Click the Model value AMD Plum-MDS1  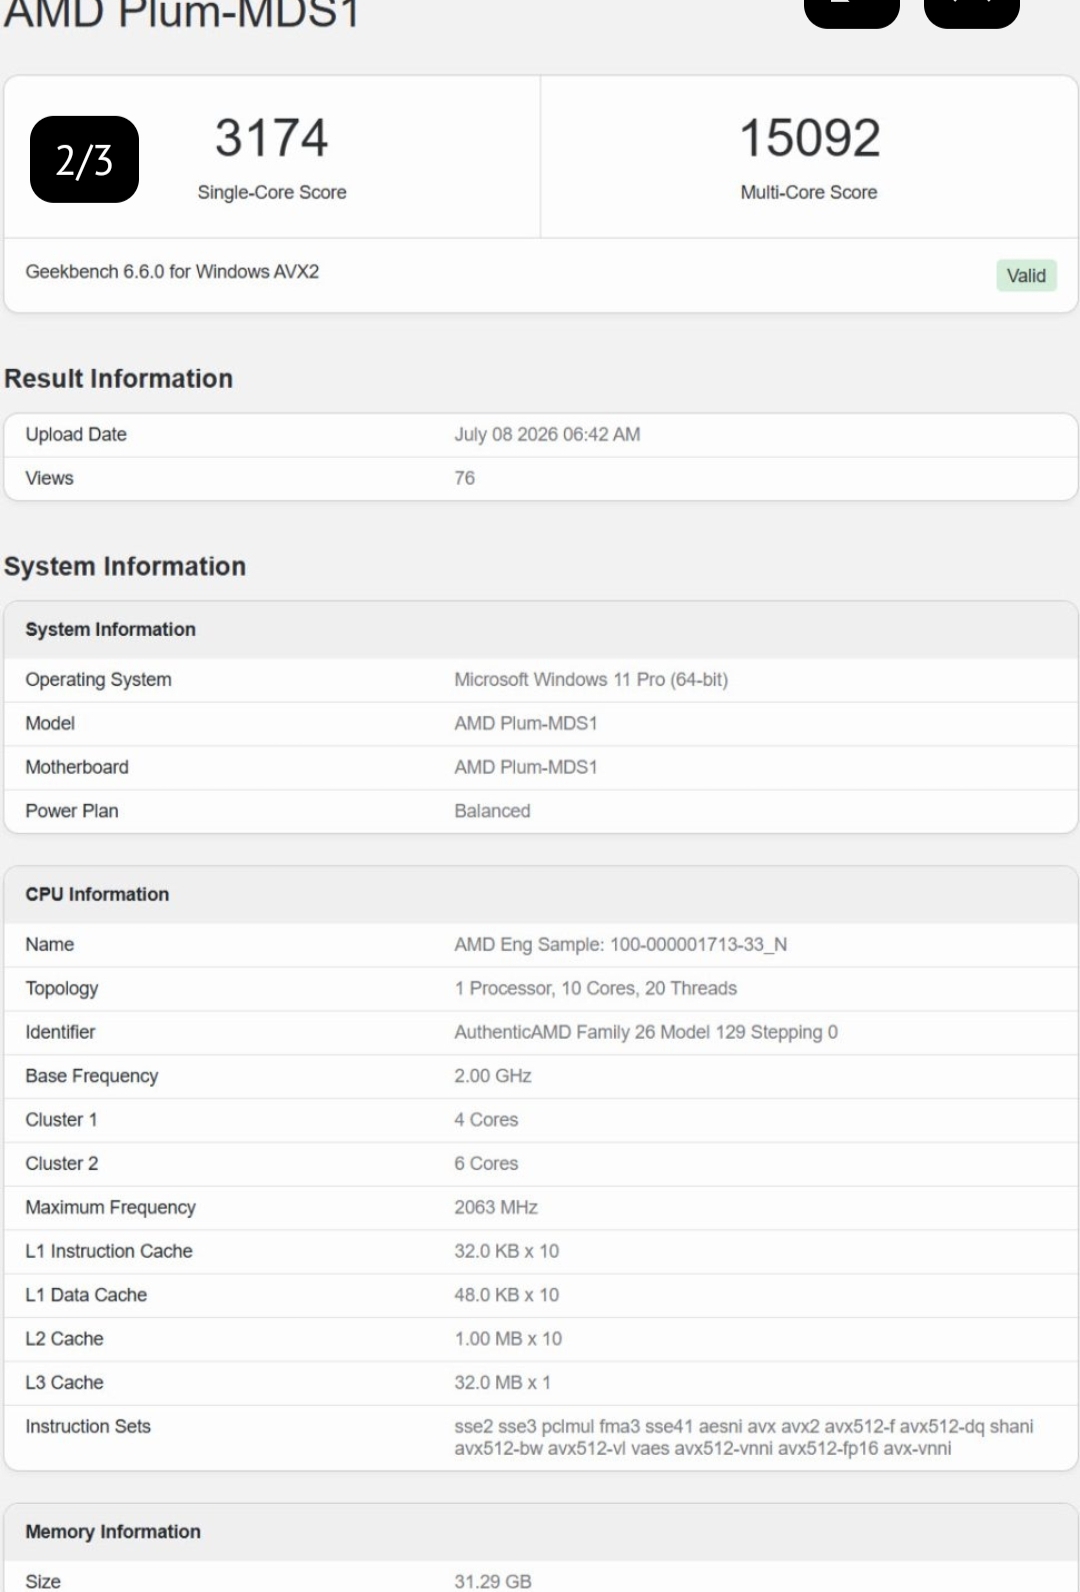click(x=526, y=723)
